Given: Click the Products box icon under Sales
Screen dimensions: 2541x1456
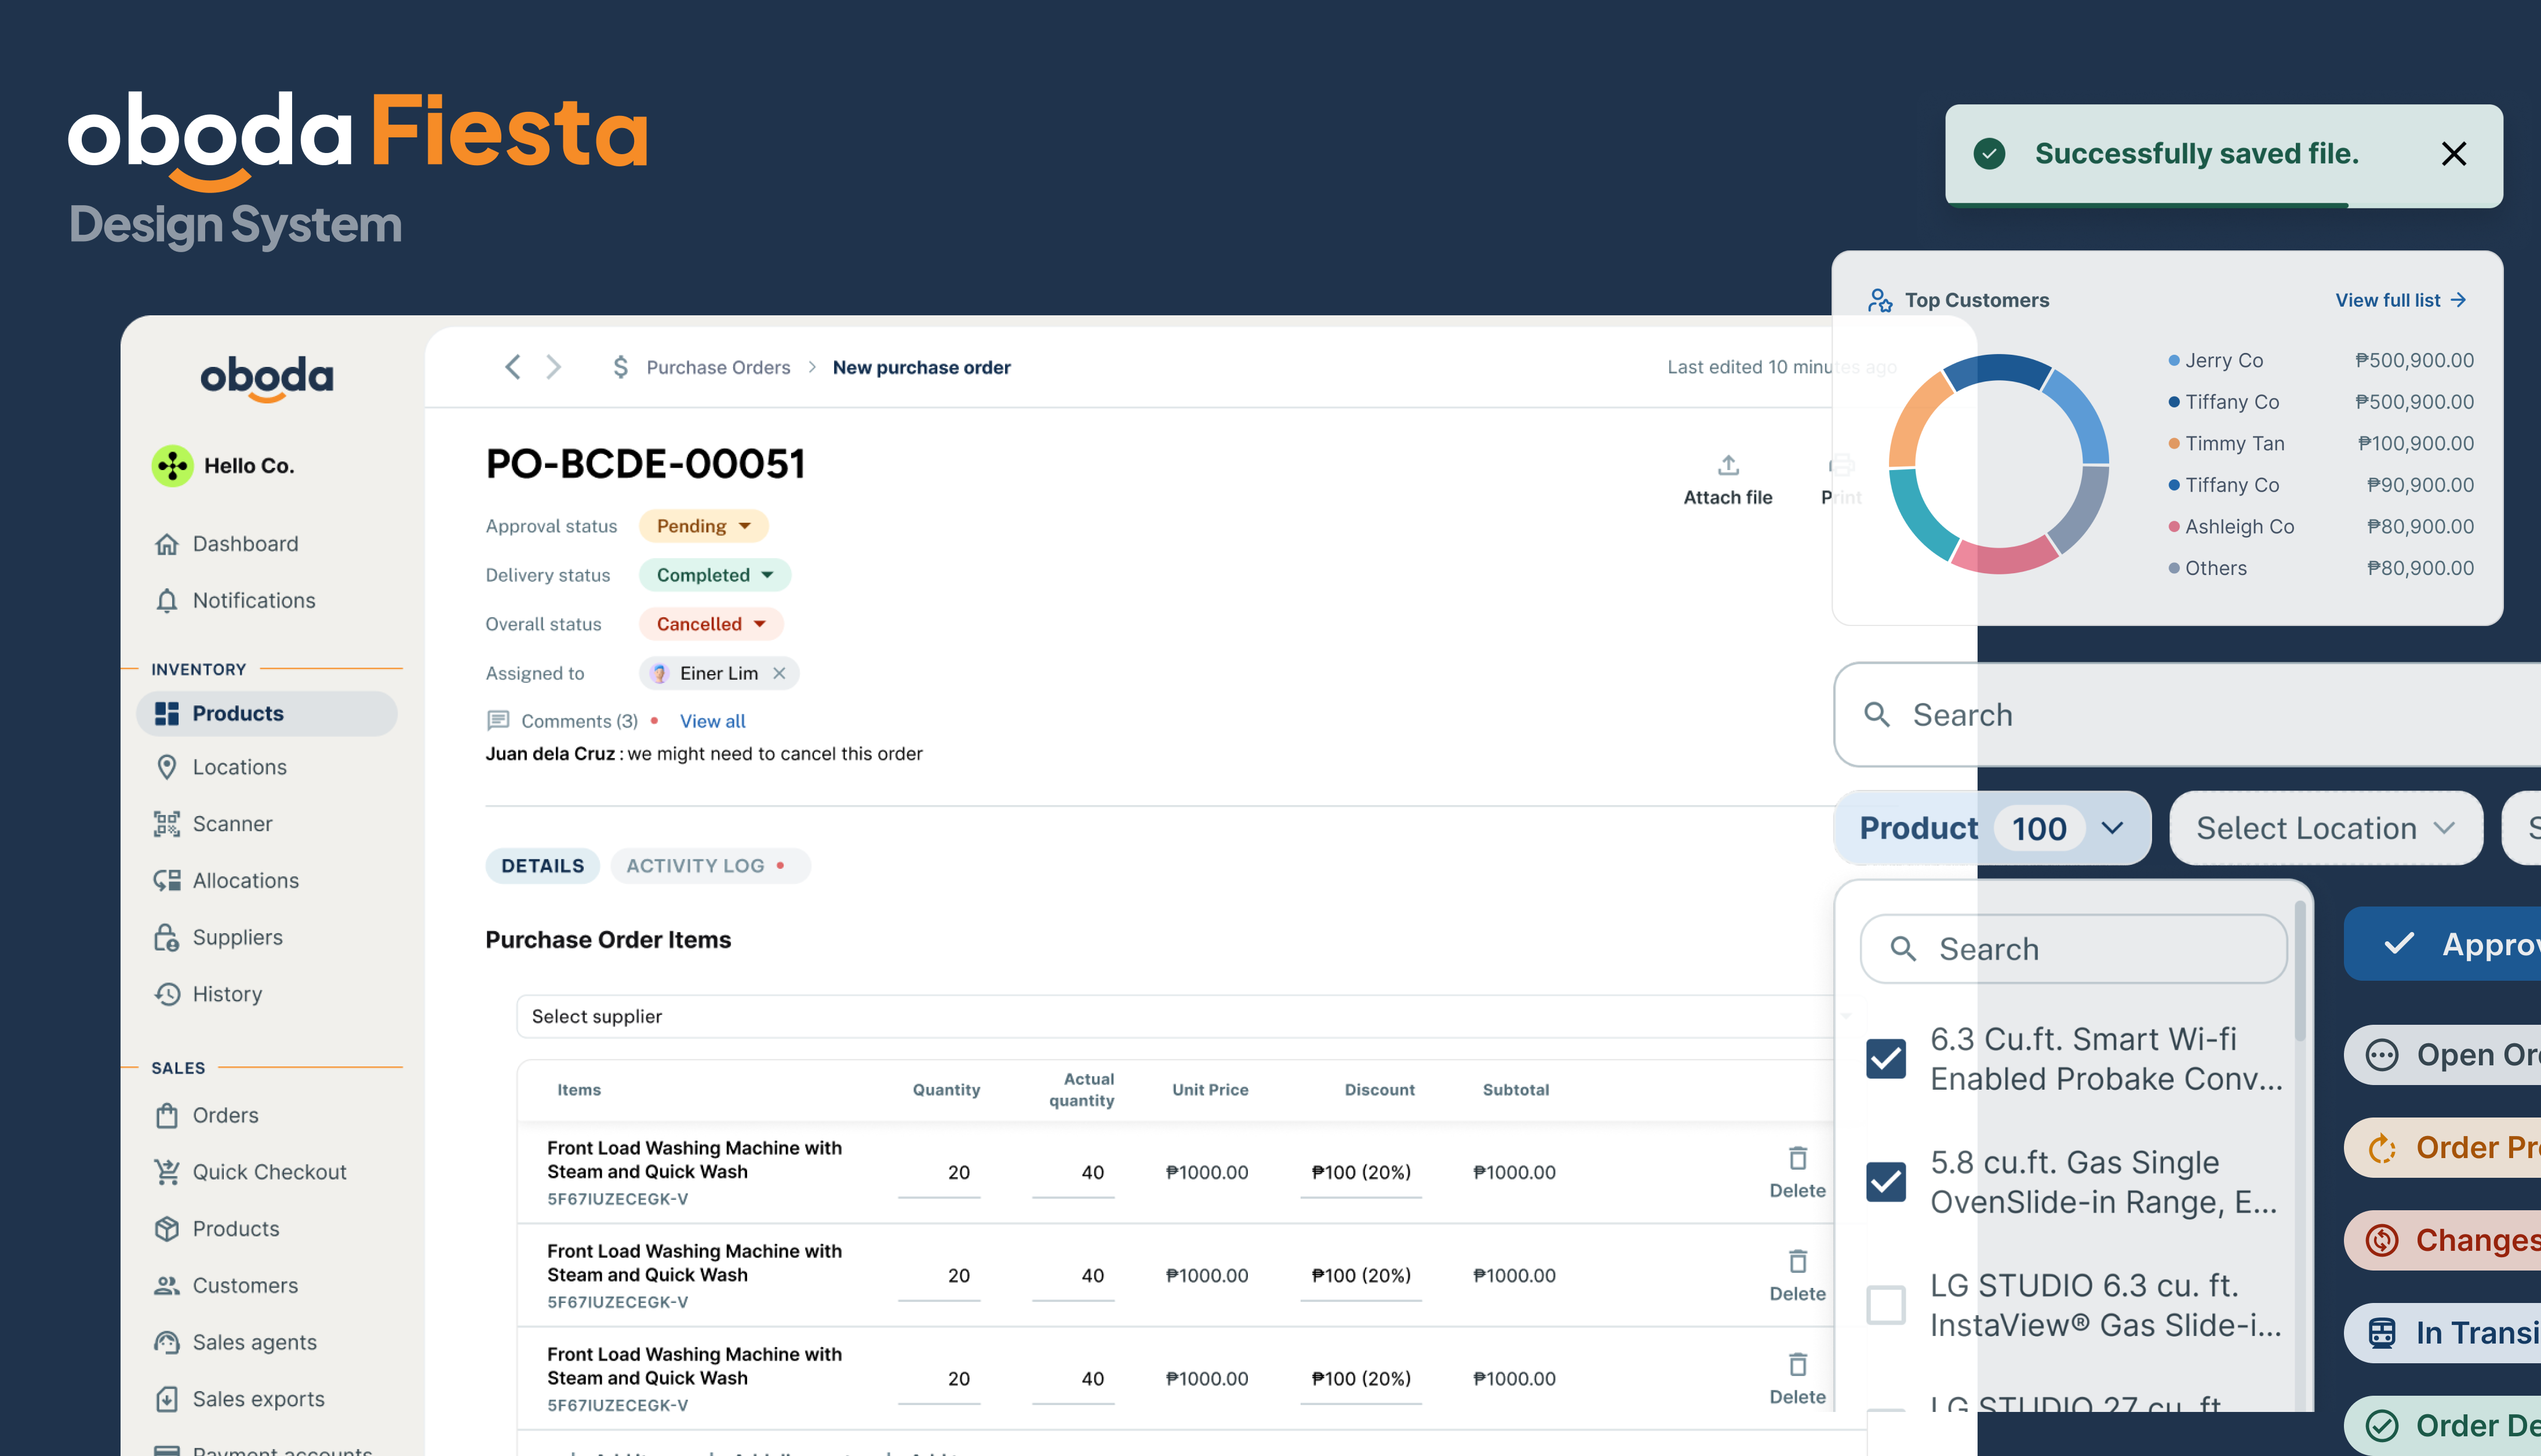Looking at the screenshot, I should point(167,1228).
